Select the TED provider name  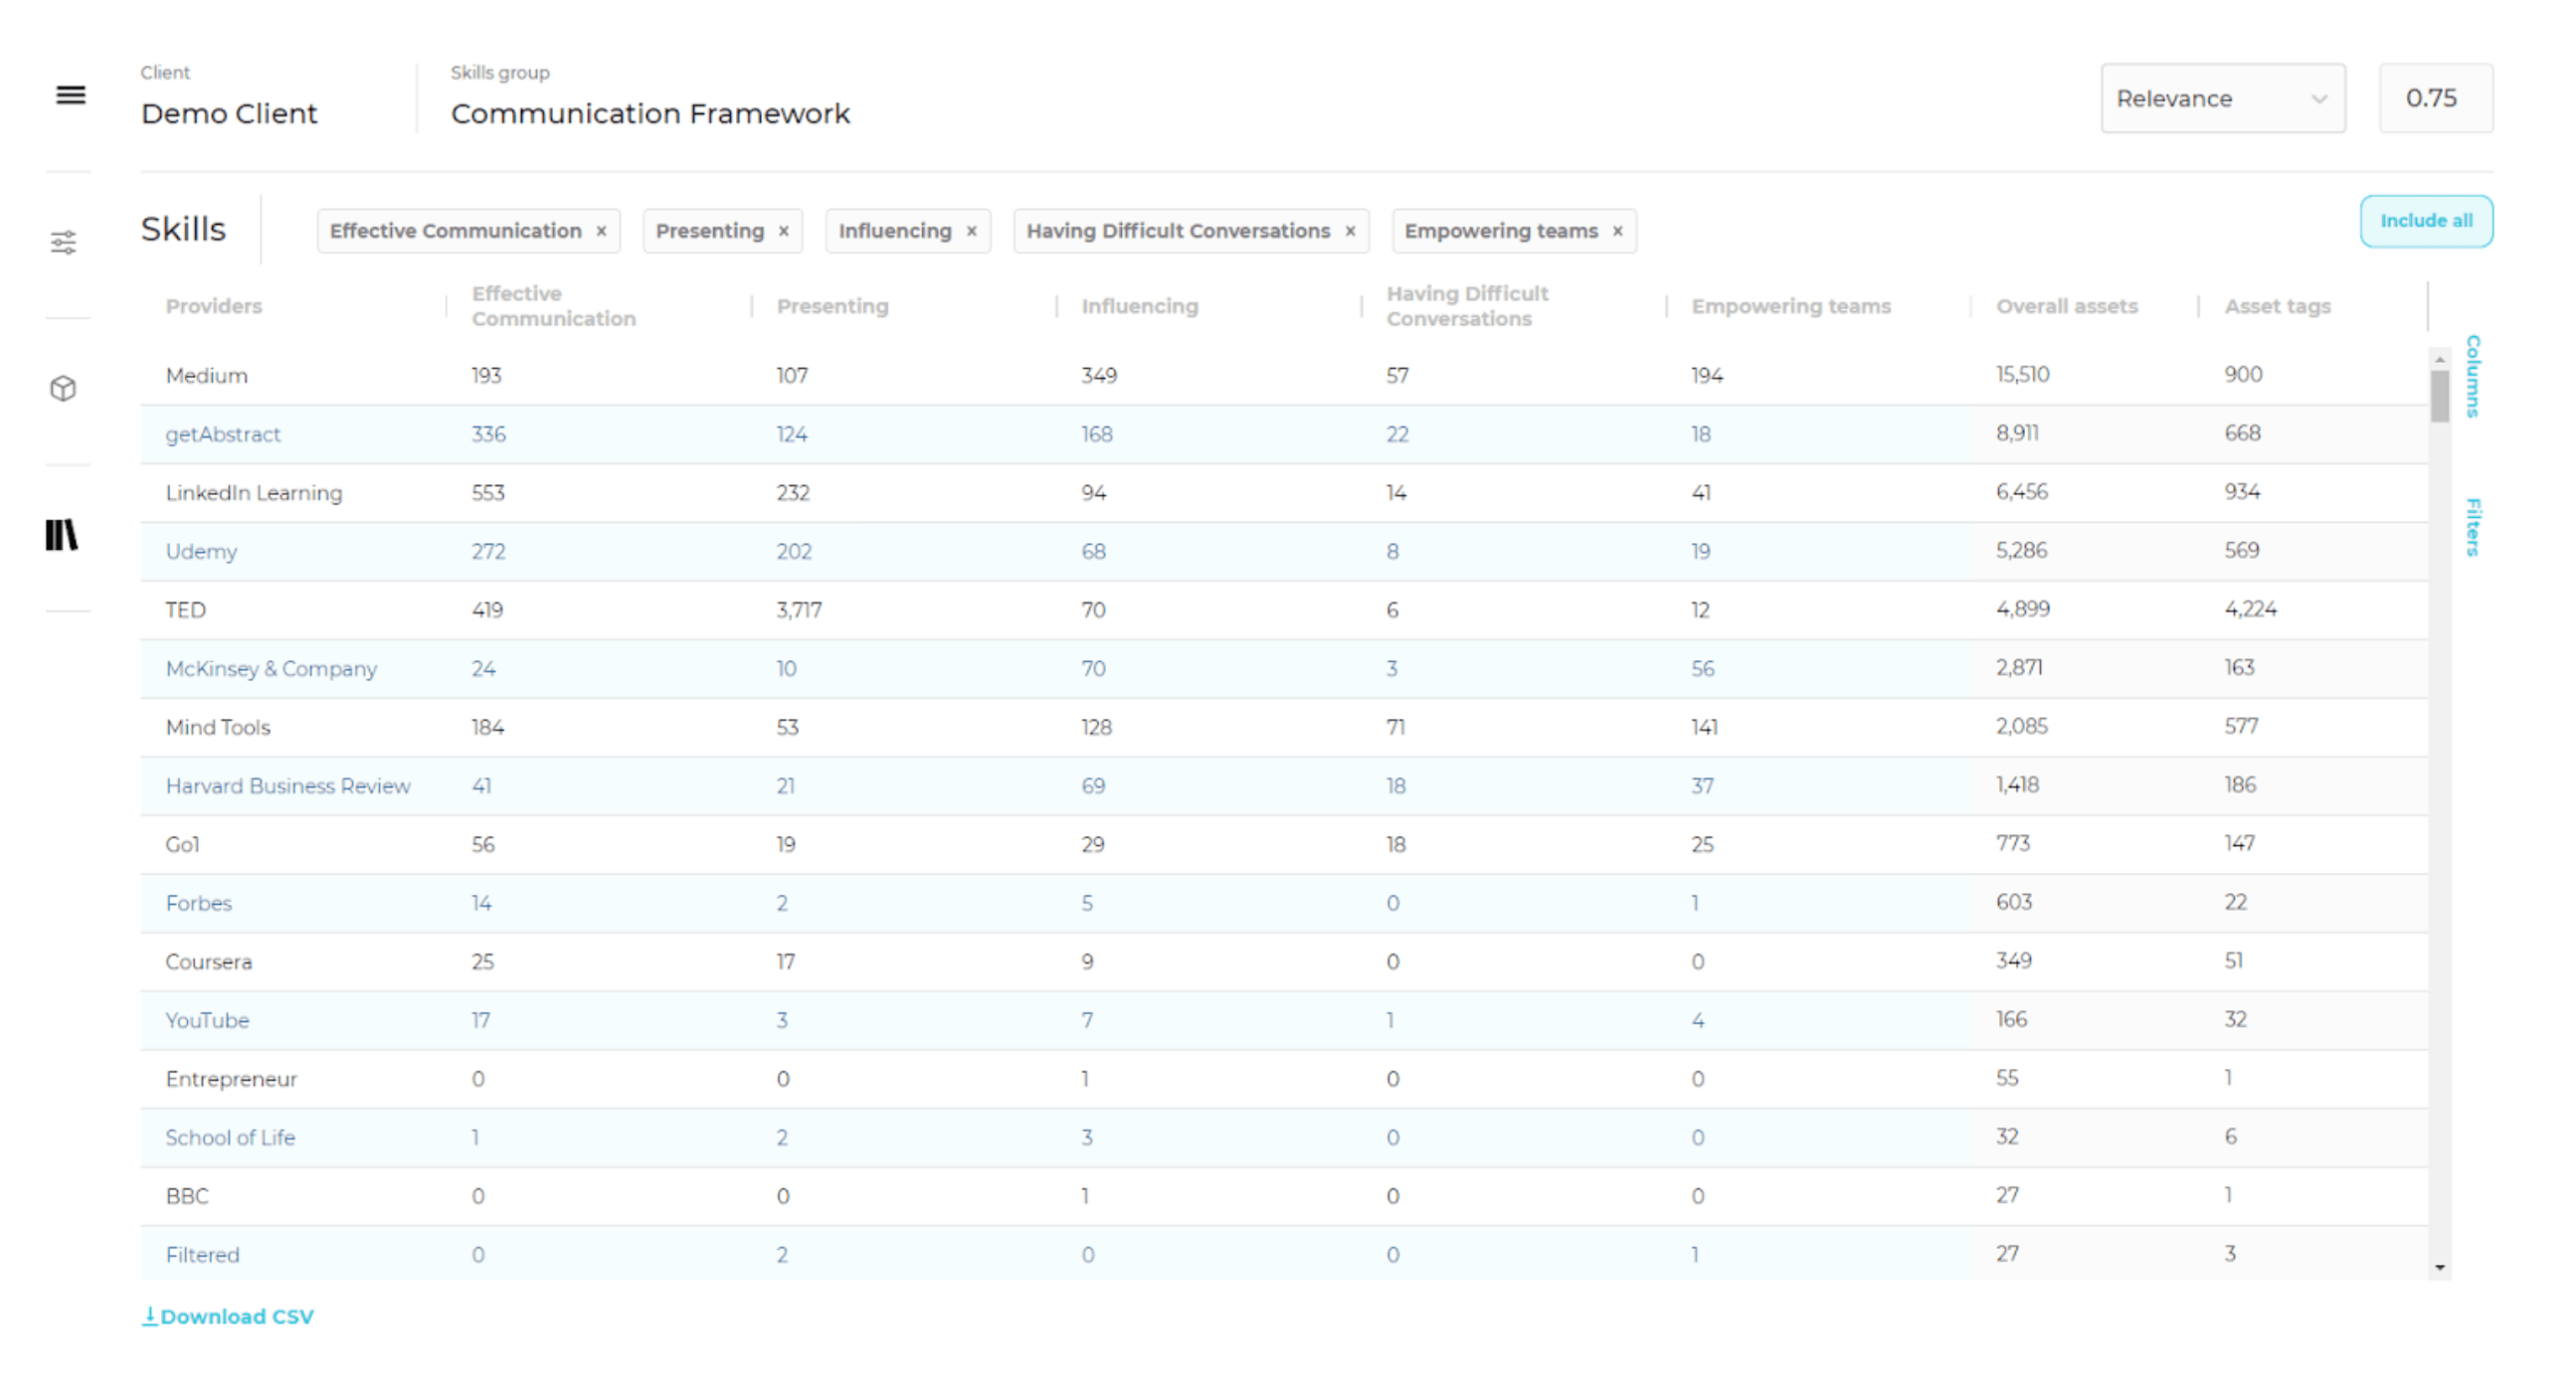click(186, 610)
